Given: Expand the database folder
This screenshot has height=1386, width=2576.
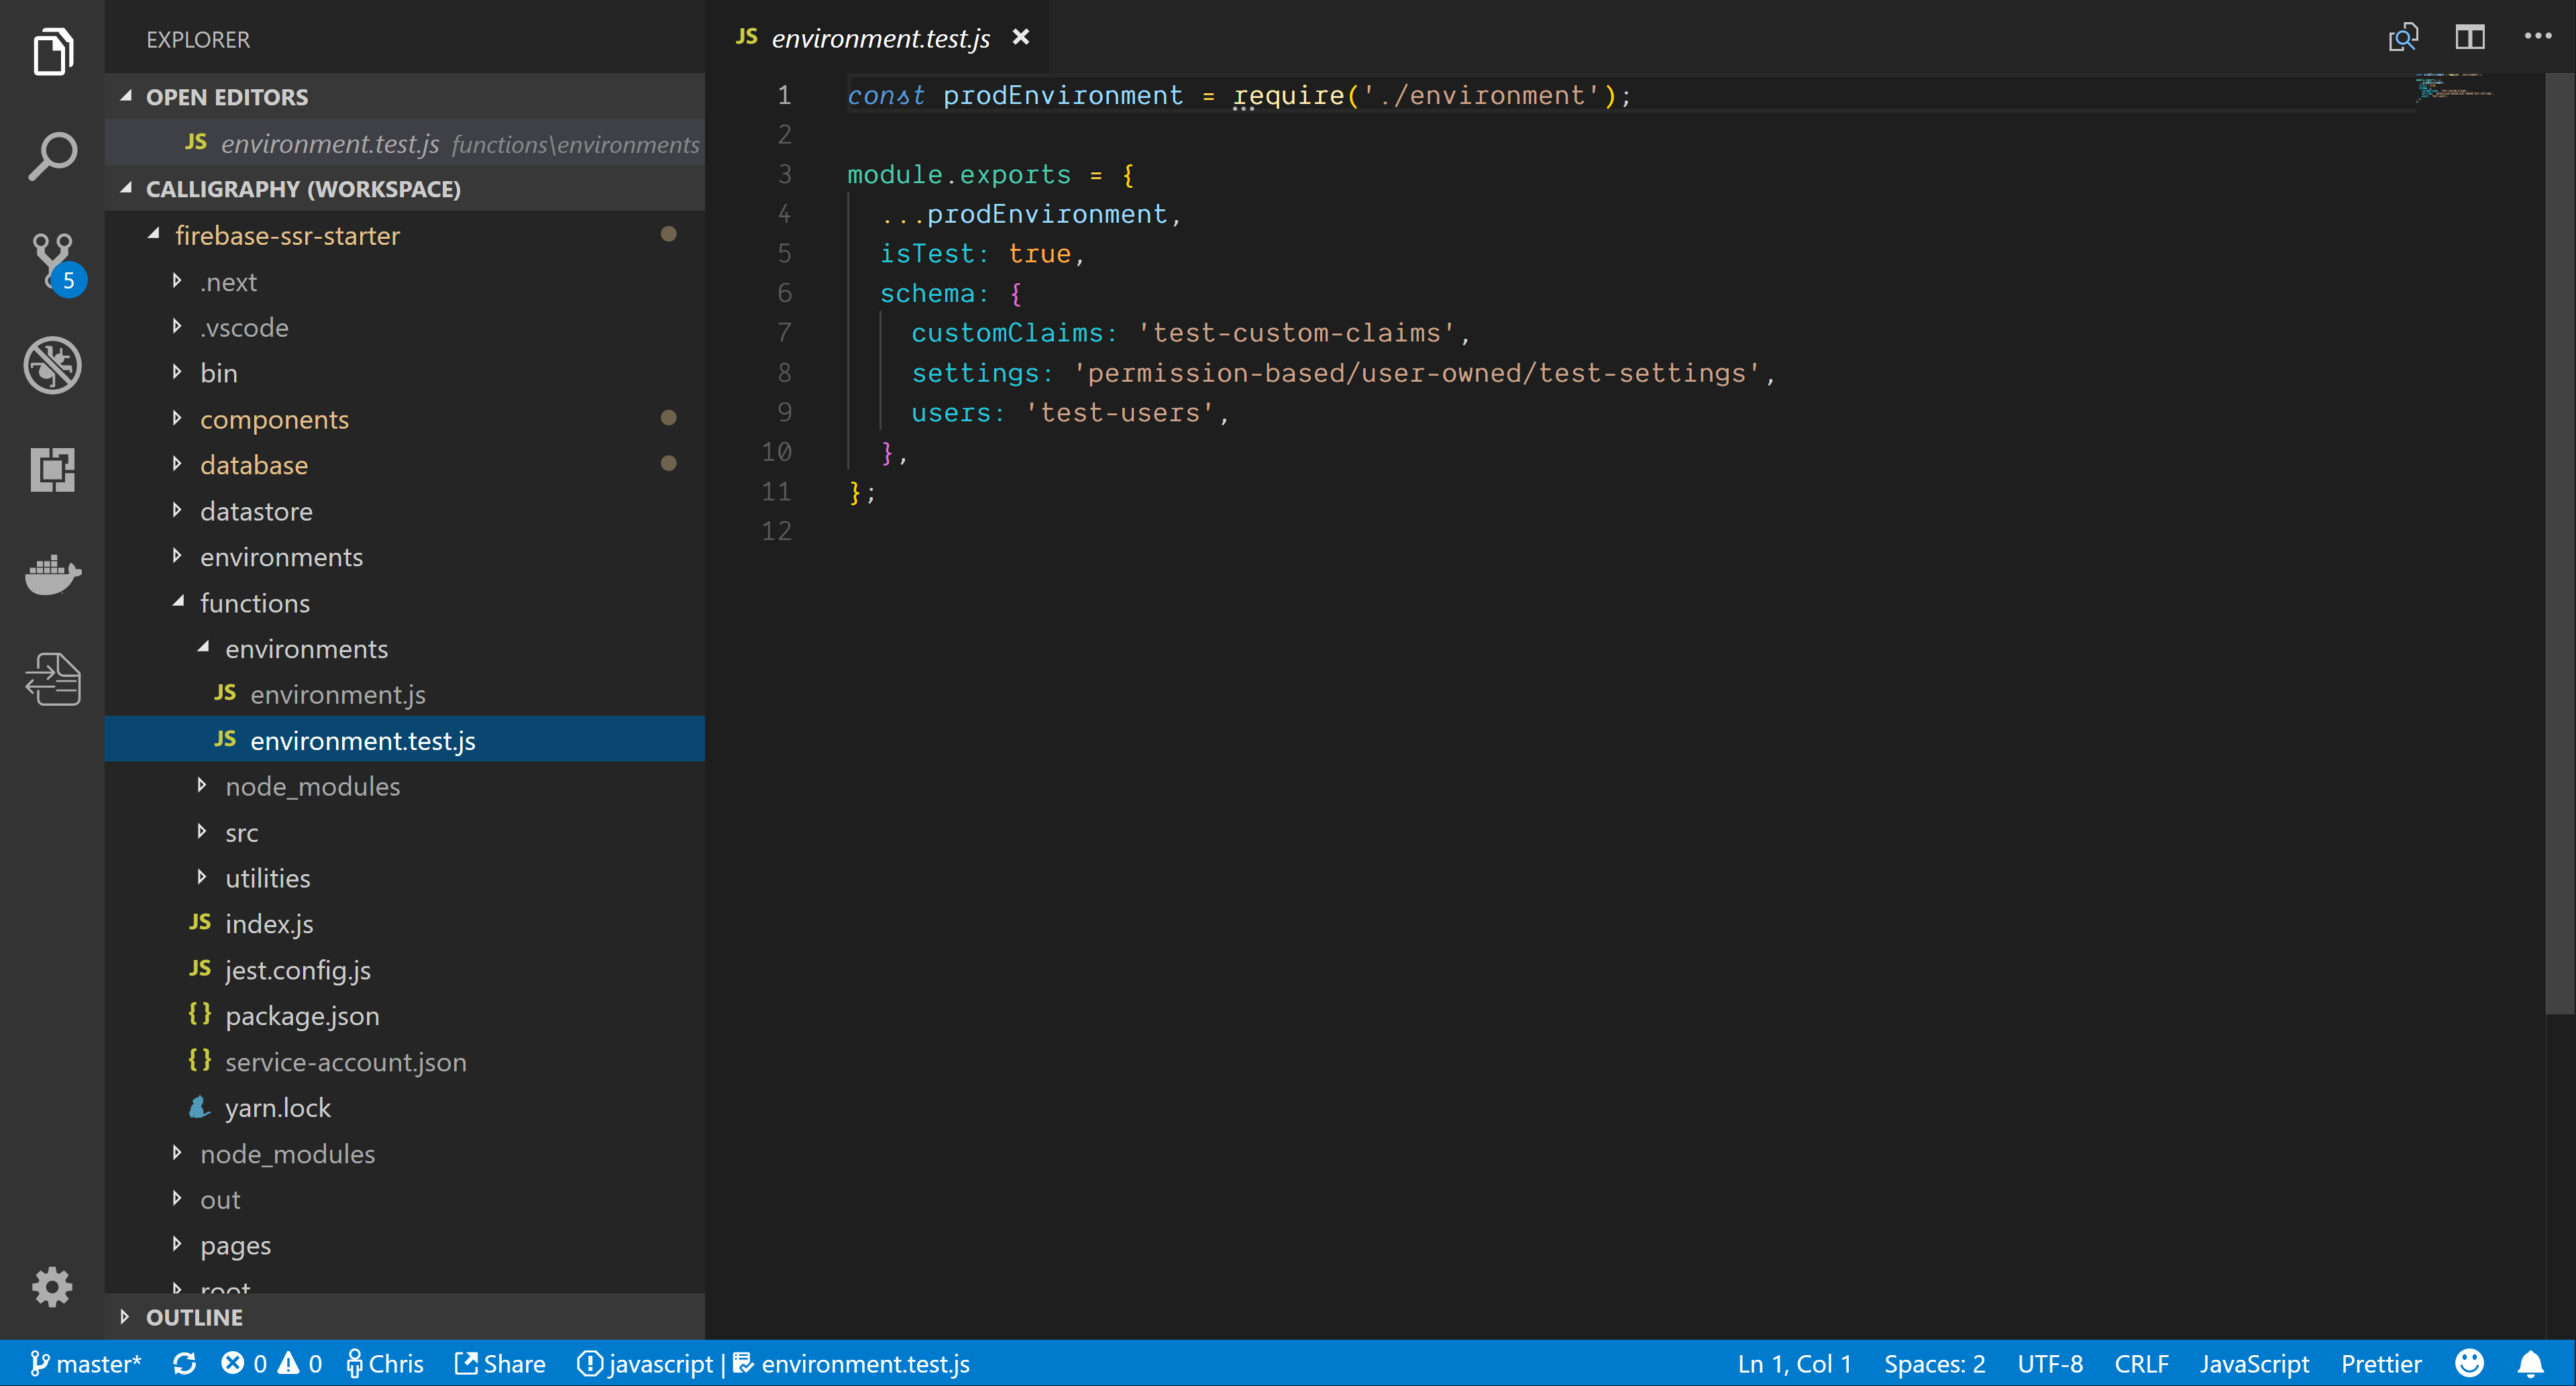Looking at the screenshot, I should (x=404, y=465).
